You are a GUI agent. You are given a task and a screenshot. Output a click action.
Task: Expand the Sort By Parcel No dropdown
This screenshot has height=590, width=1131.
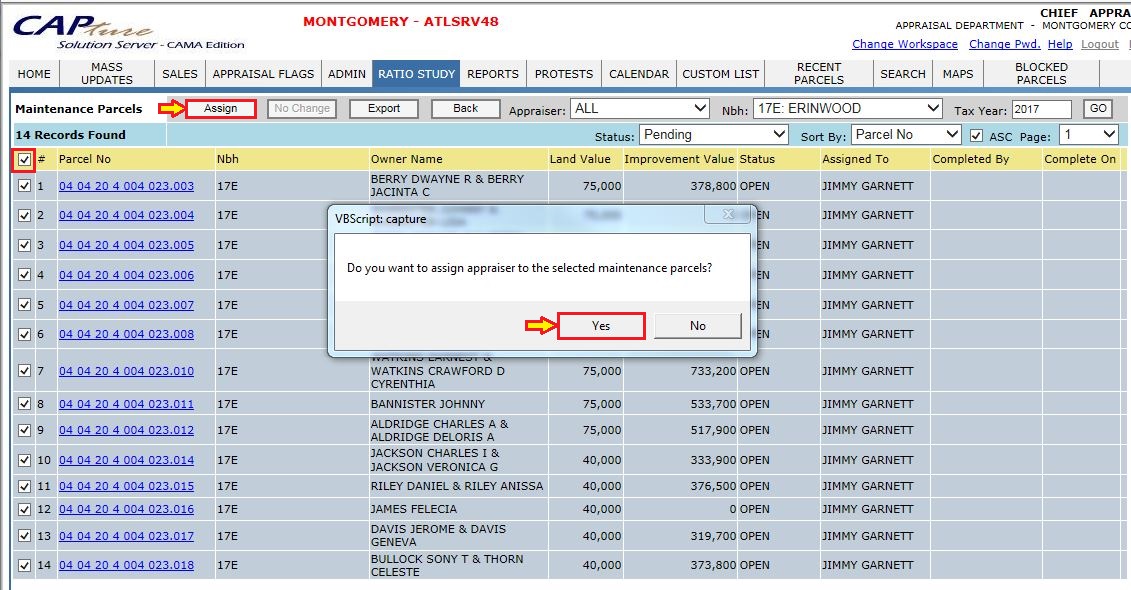coord(907,135)
